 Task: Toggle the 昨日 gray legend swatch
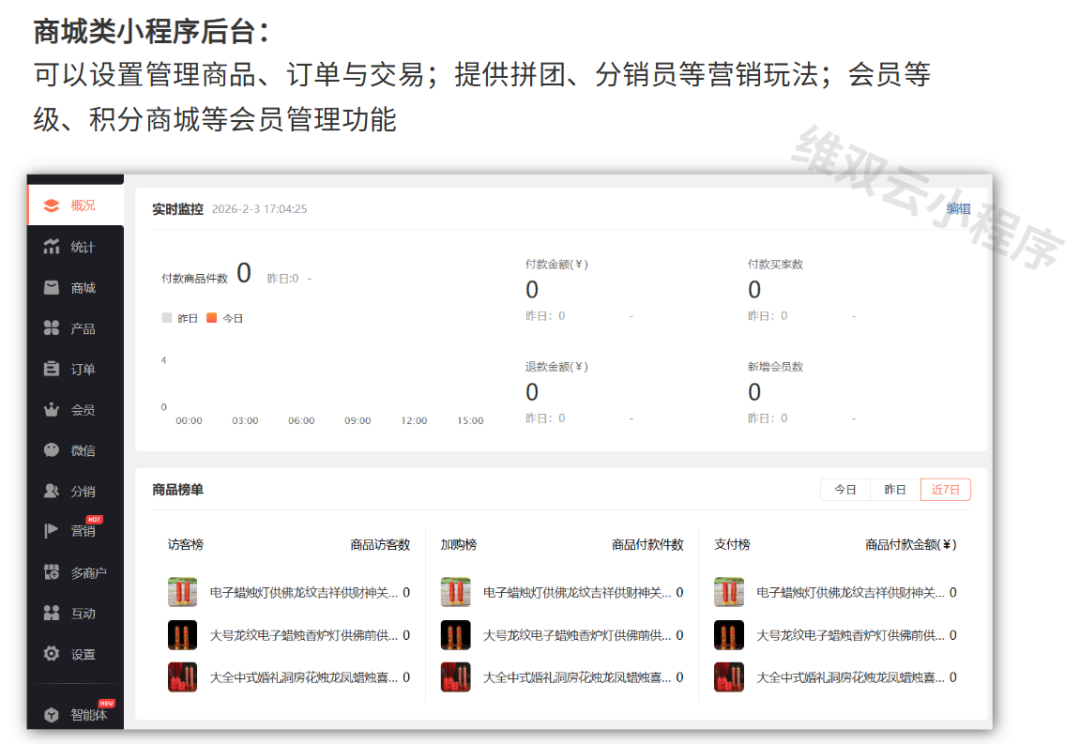(167, 318)
